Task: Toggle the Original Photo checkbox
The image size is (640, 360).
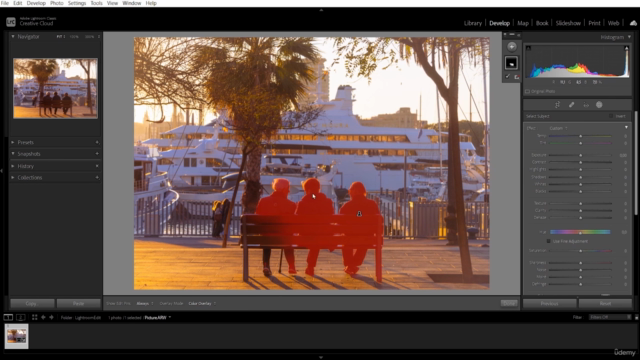Action: tap(527, 91)
